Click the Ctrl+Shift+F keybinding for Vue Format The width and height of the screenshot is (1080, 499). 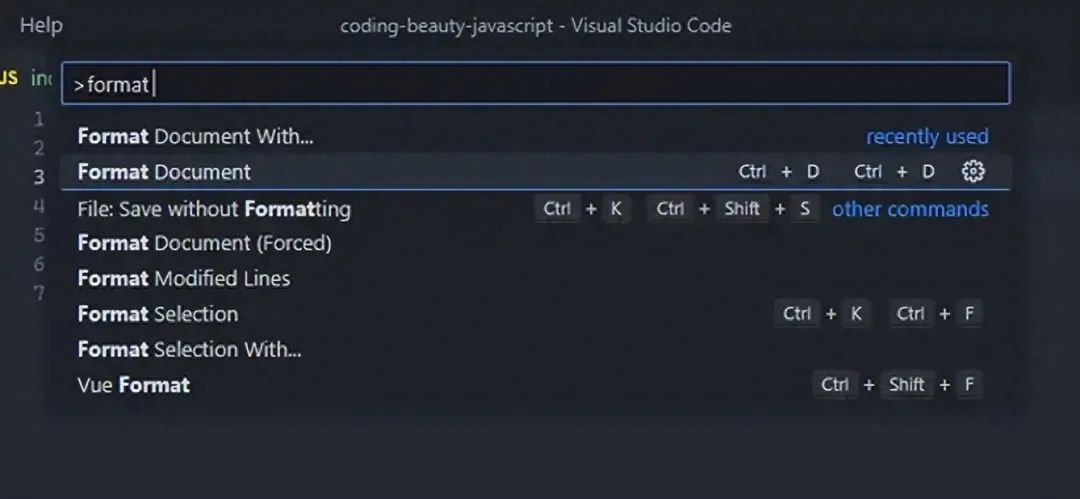click(x=897, y=385)
